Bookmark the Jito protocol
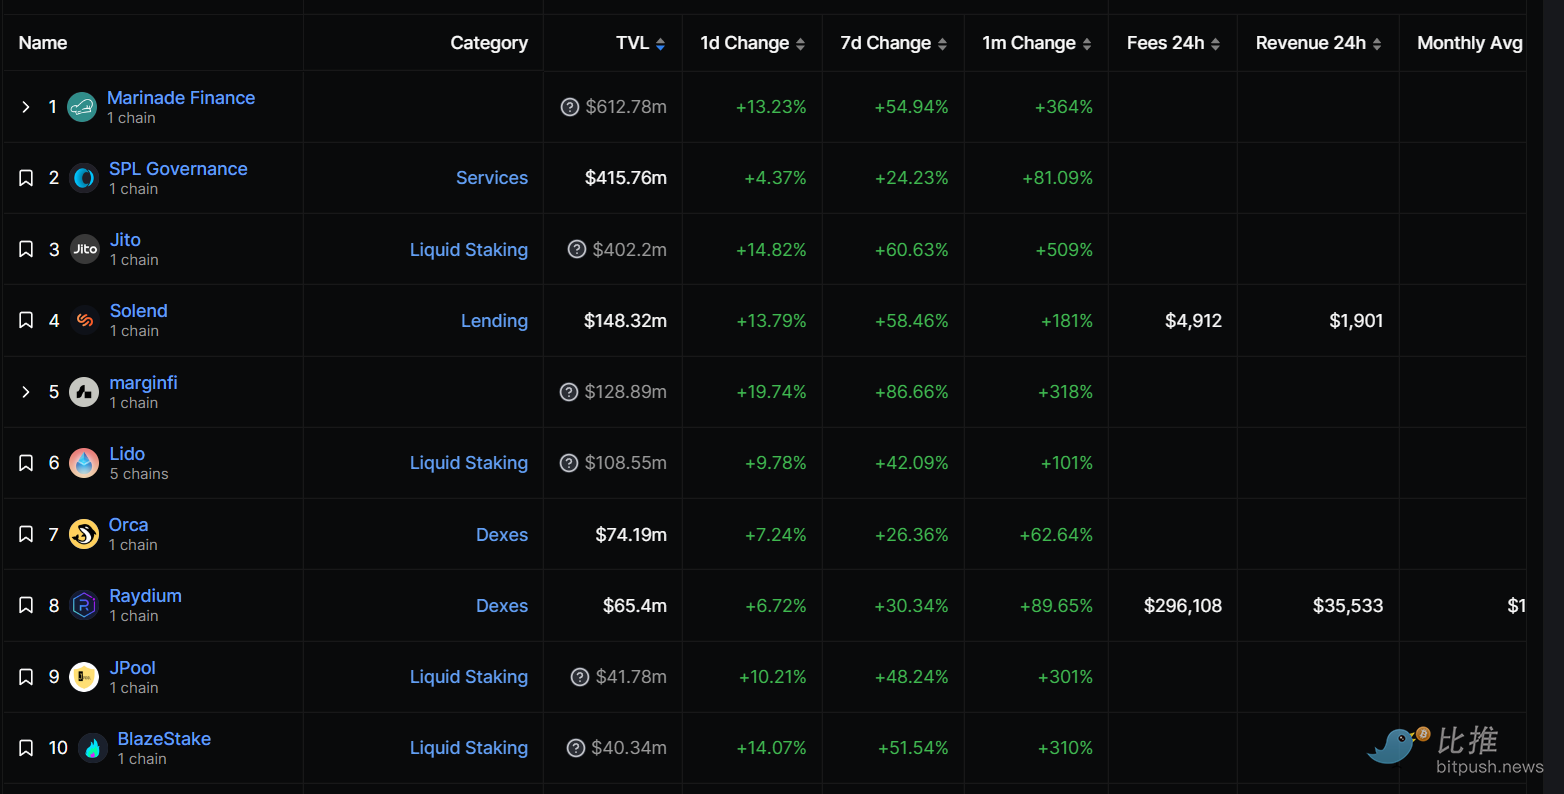The image size is (1564, 794). tap(26, 249)
